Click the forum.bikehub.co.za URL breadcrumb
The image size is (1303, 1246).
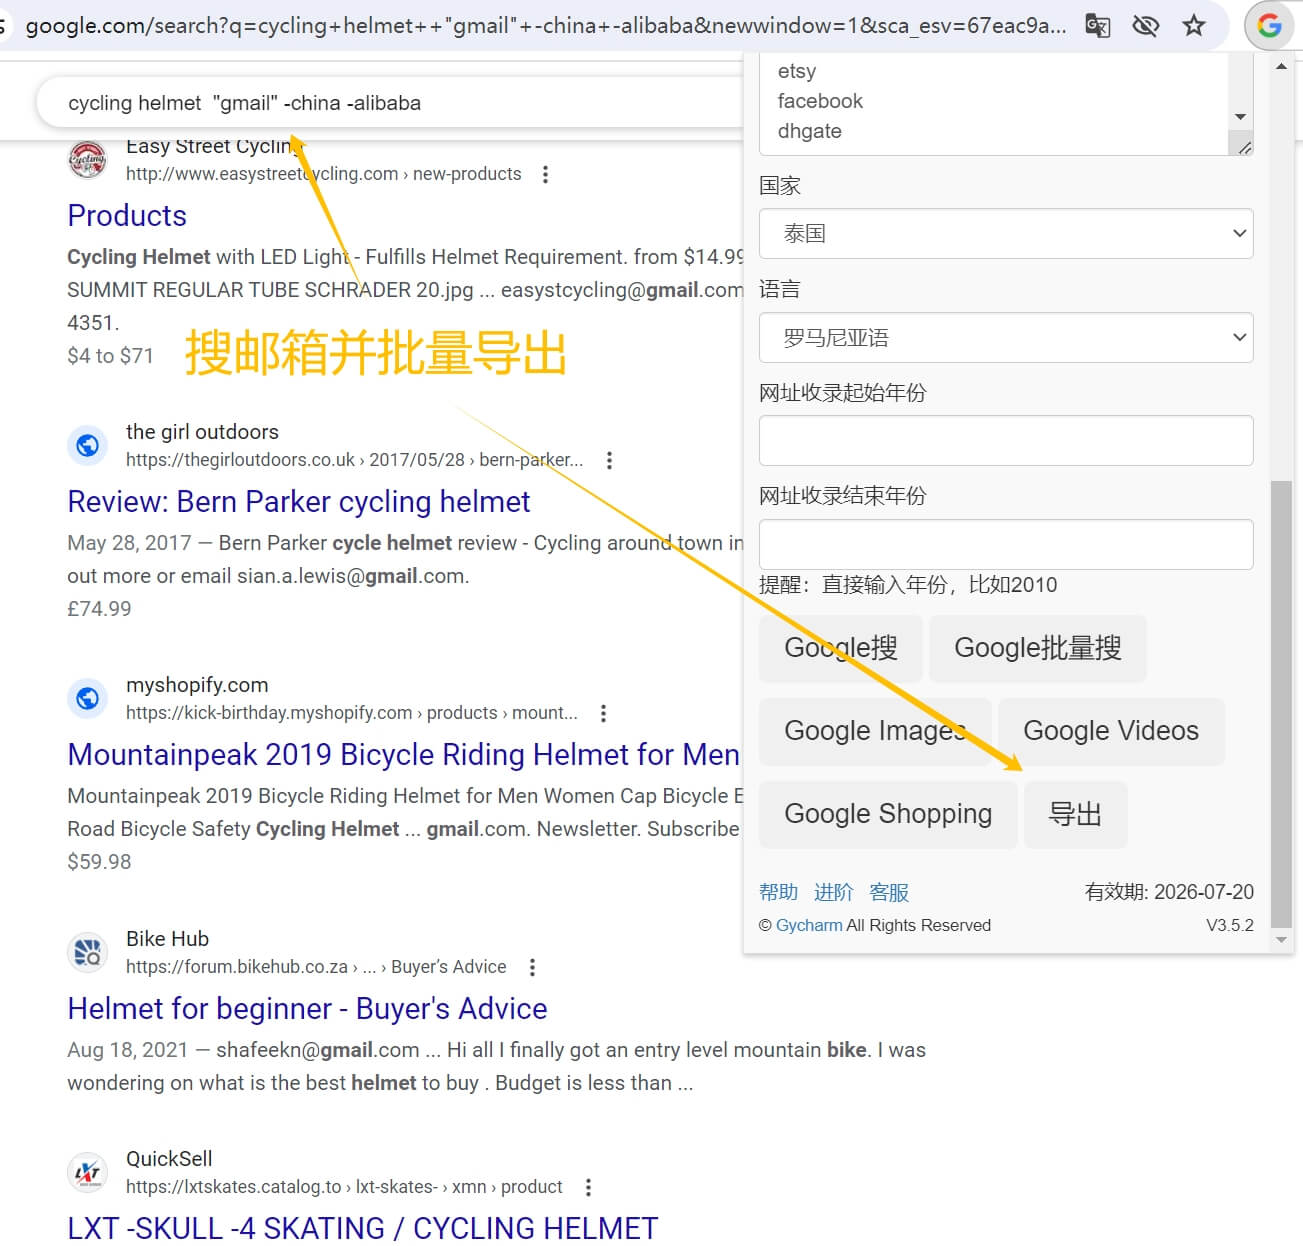316,967
